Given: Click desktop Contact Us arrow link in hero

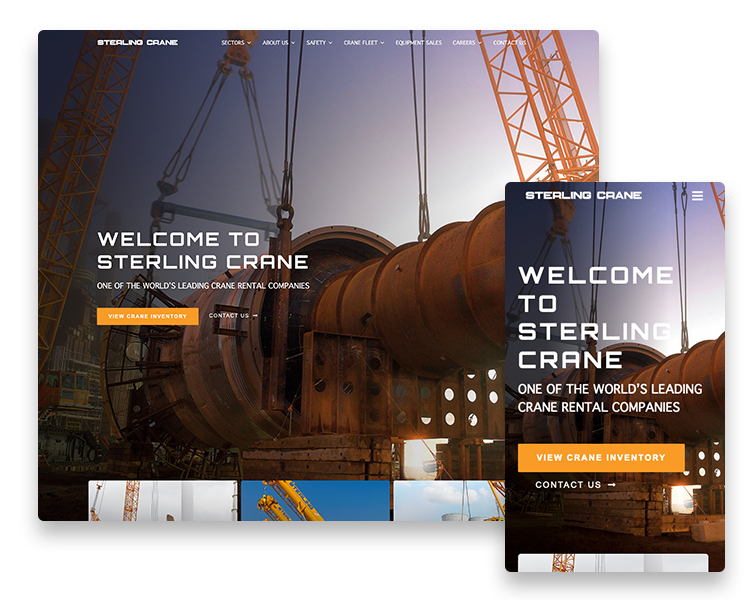Looking at the screenshot, I should pyautogui.click(x=233, y=315).
